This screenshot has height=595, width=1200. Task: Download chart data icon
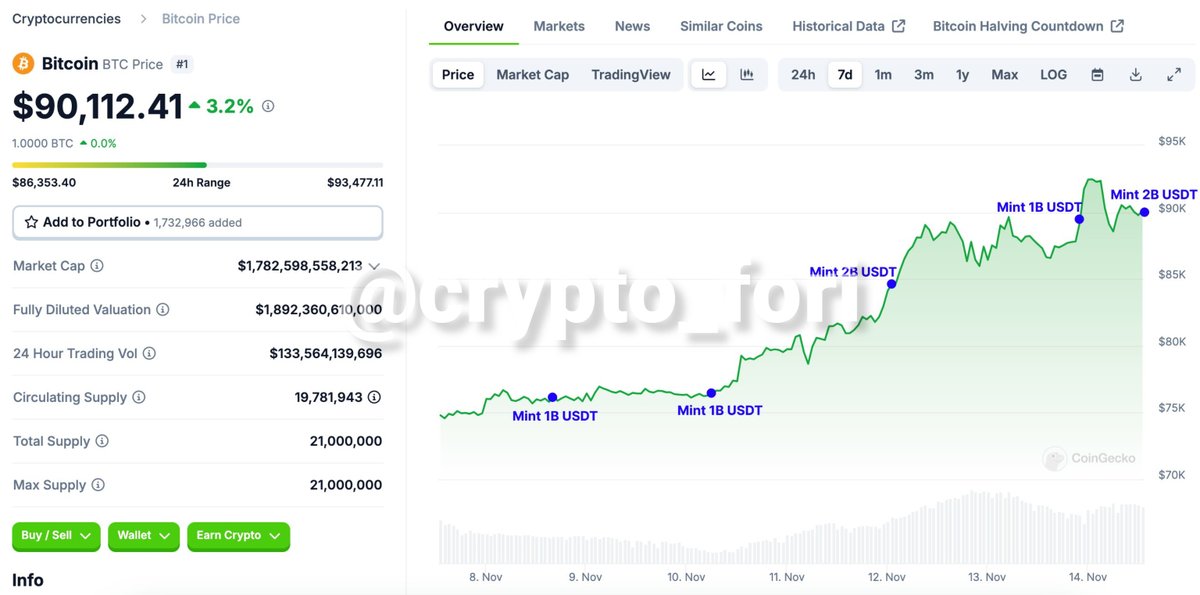(1136, 75)
